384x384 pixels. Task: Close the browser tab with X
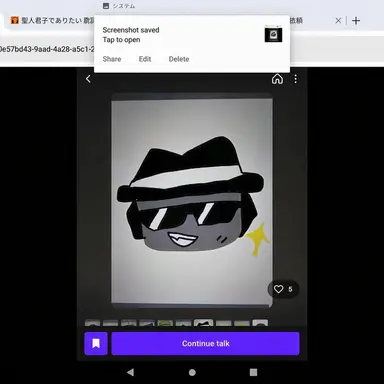point(338,21)
